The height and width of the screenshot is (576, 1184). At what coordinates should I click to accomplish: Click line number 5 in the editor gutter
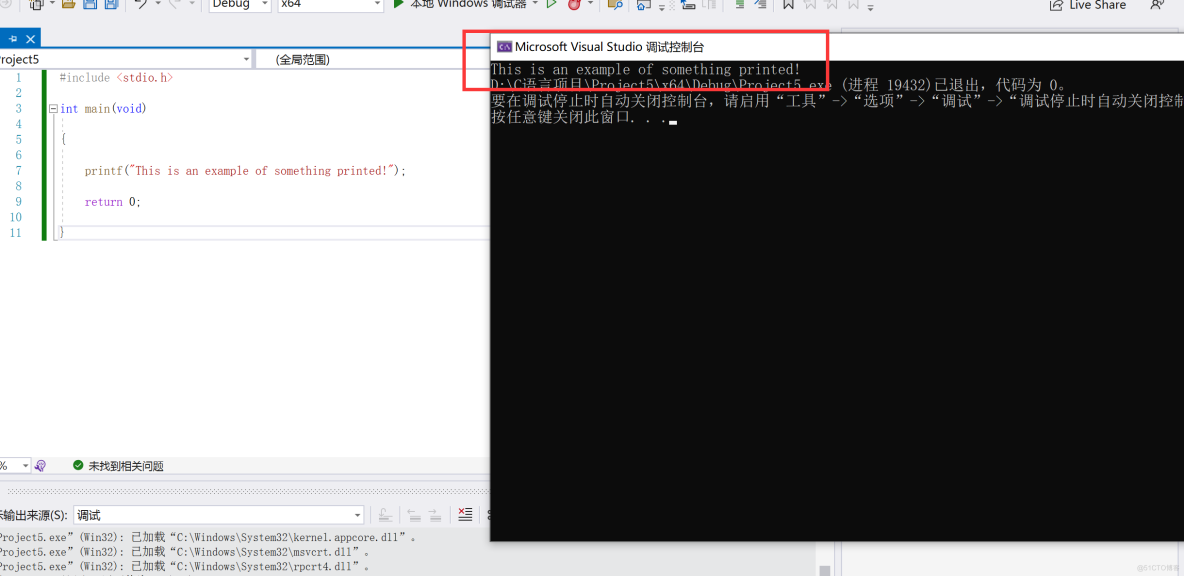tap(18, 140)
